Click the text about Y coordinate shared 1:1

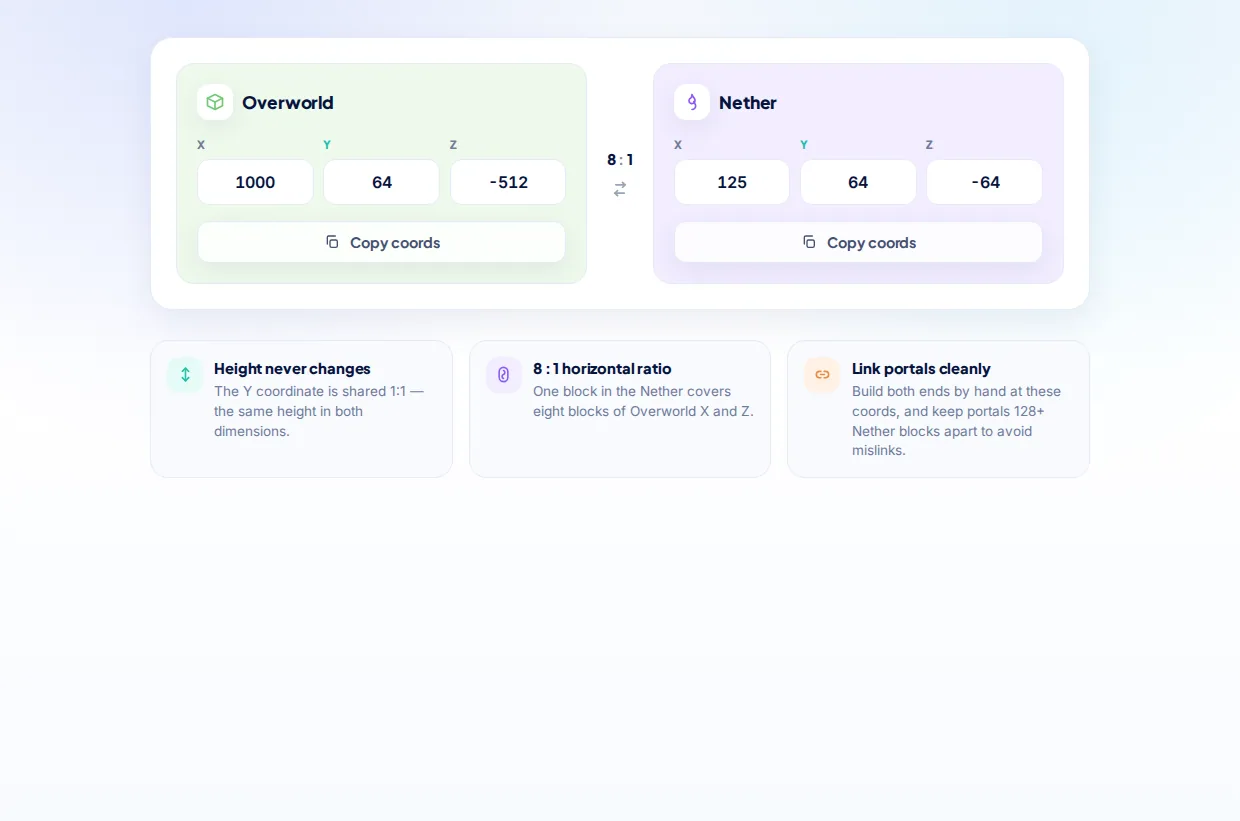point(320,411)
